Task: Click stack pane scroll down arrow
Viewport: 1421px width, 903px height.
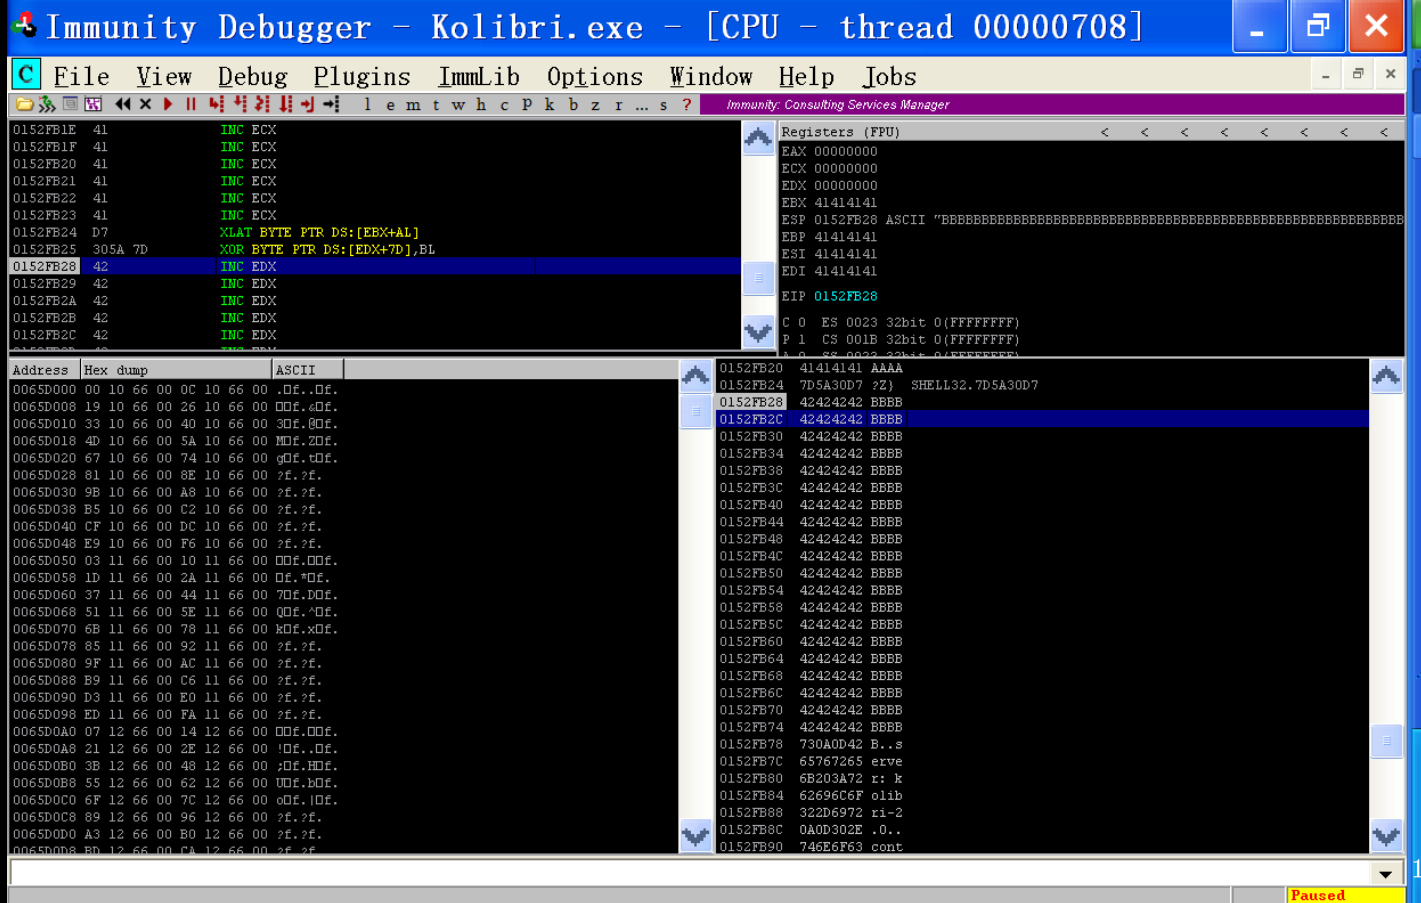Action: (x=1386, y=835)
